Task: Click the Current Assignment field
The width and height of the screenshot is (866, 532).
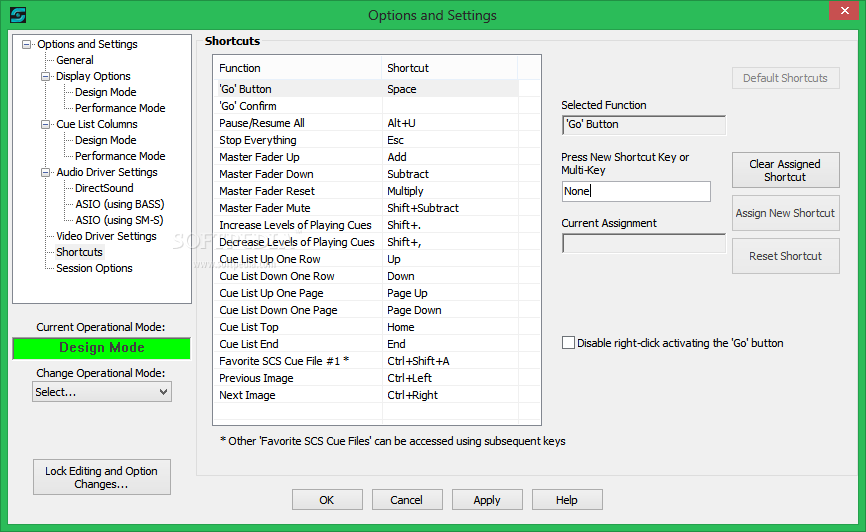Action: (643, 243)
